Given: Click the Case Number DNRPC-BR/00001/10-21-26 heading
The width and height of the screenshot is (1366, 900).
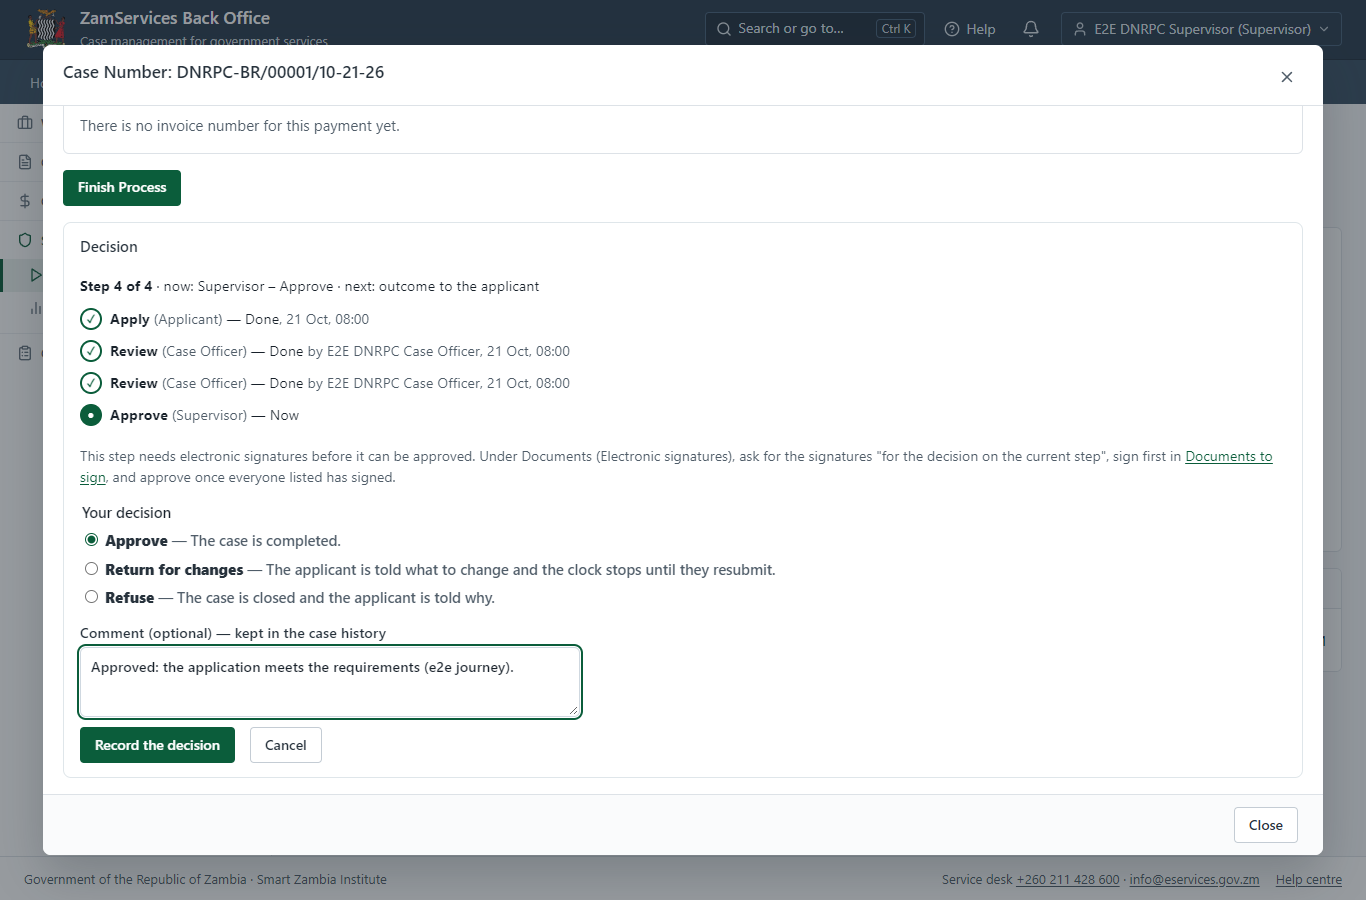Looking at the screenshot, I should [224, 72].
